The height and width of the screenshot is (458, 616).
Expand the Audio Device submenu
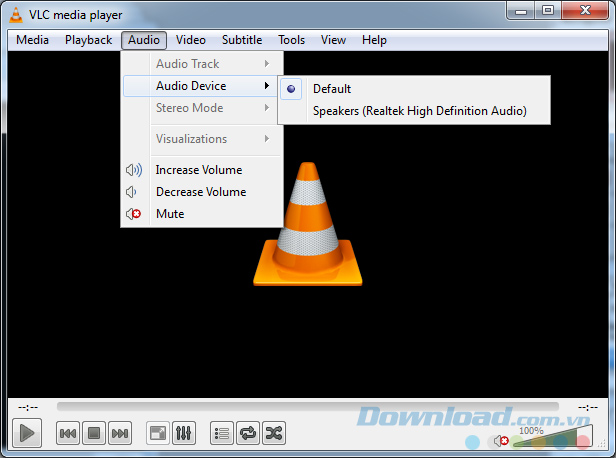[202, 86]
